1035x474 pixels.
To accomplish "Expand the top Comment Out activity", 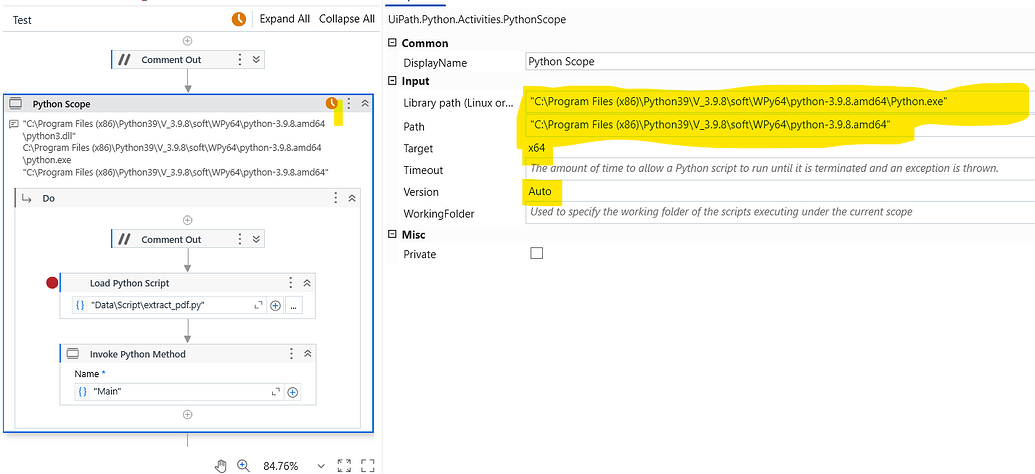I will pyautogui.click(x=257, y=60).
